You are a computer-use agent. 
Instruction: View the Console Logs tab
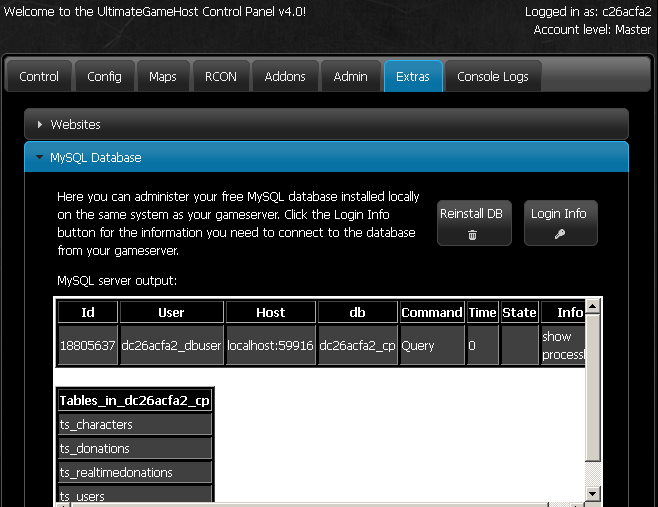[x=493, y=76]
